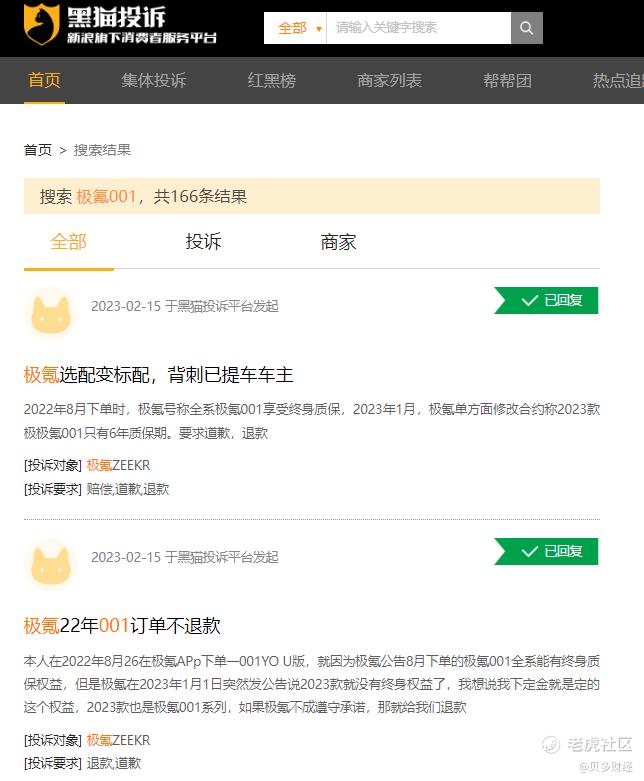Open complaint 极氪22年001订单不退款
644x781 pixels.
pyautogui.click(x=122, y=626)
